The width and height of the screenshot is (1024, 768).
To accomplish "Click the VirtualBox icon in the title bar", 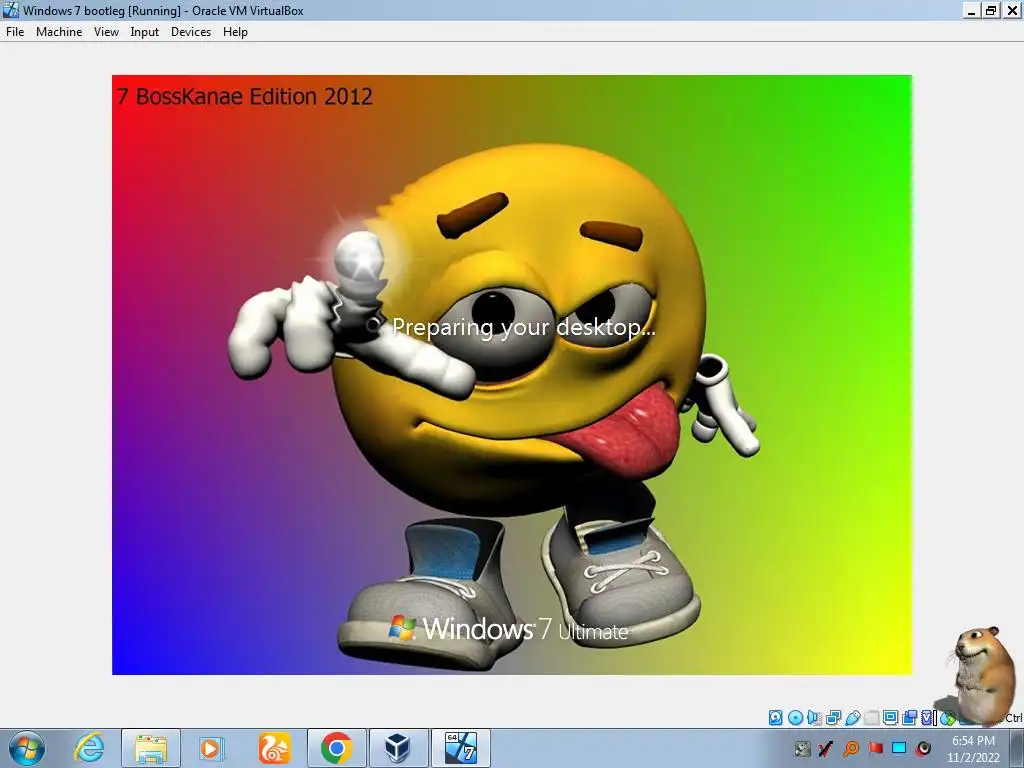I will (x=10, y=10).
